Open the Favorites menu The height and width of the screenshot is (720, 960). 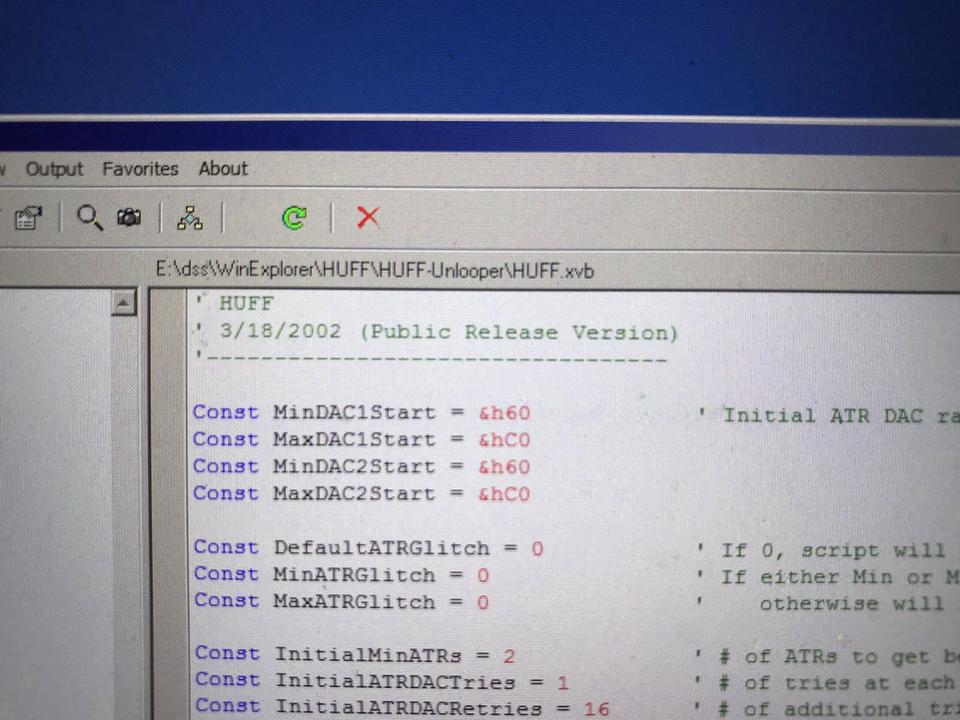pos(140,169)
